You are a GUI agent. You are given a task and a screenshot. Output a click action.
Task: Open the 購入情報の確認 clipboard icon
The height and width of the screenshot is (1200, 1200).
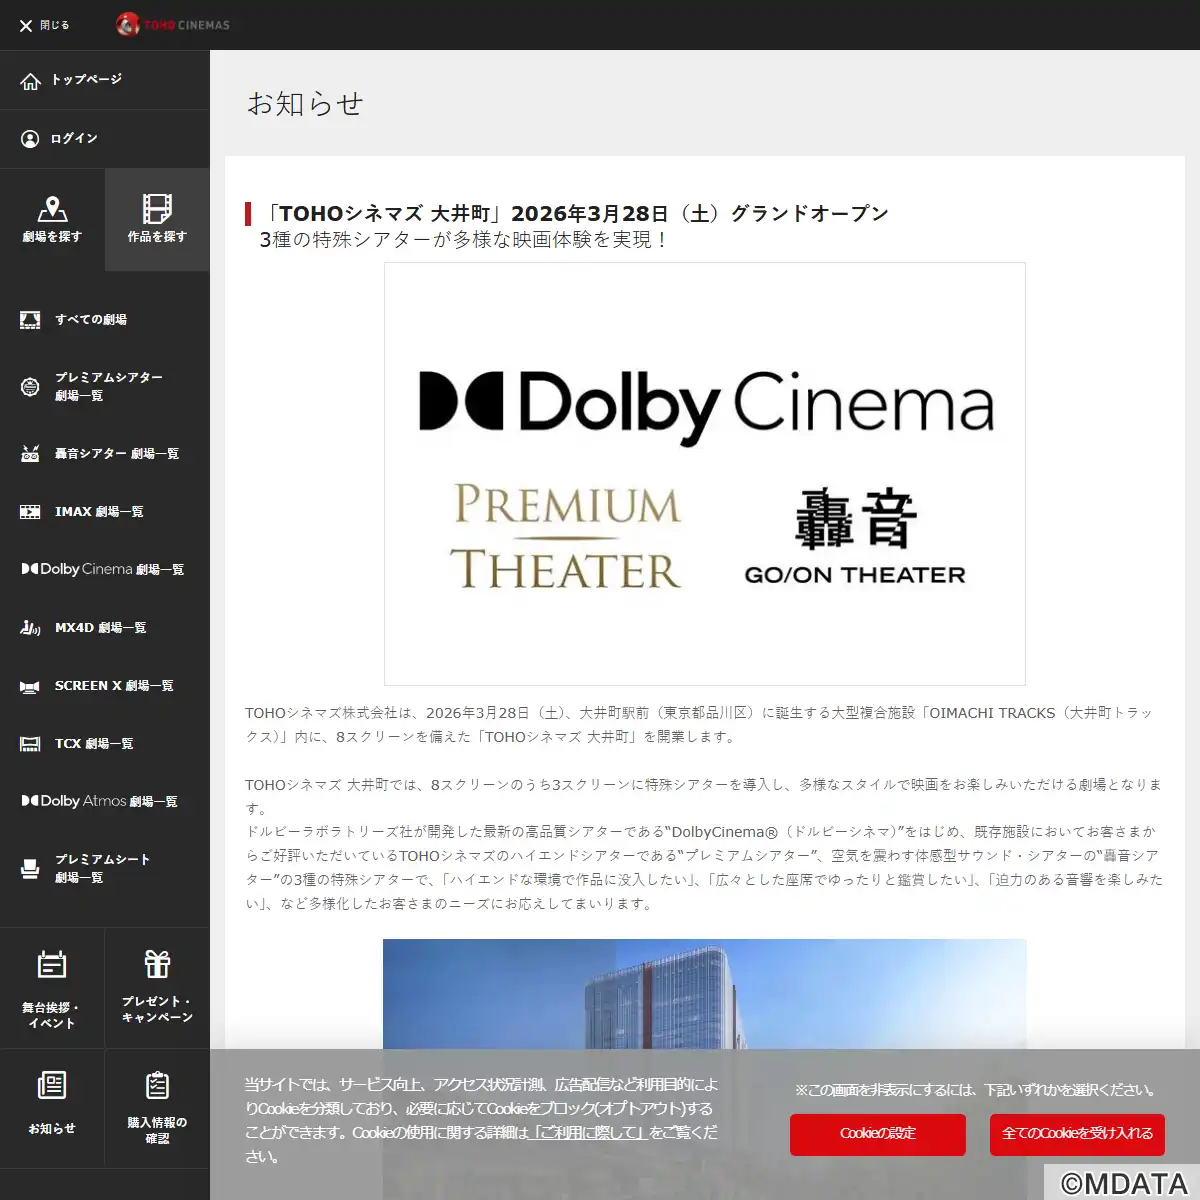tap(157, 1086)
